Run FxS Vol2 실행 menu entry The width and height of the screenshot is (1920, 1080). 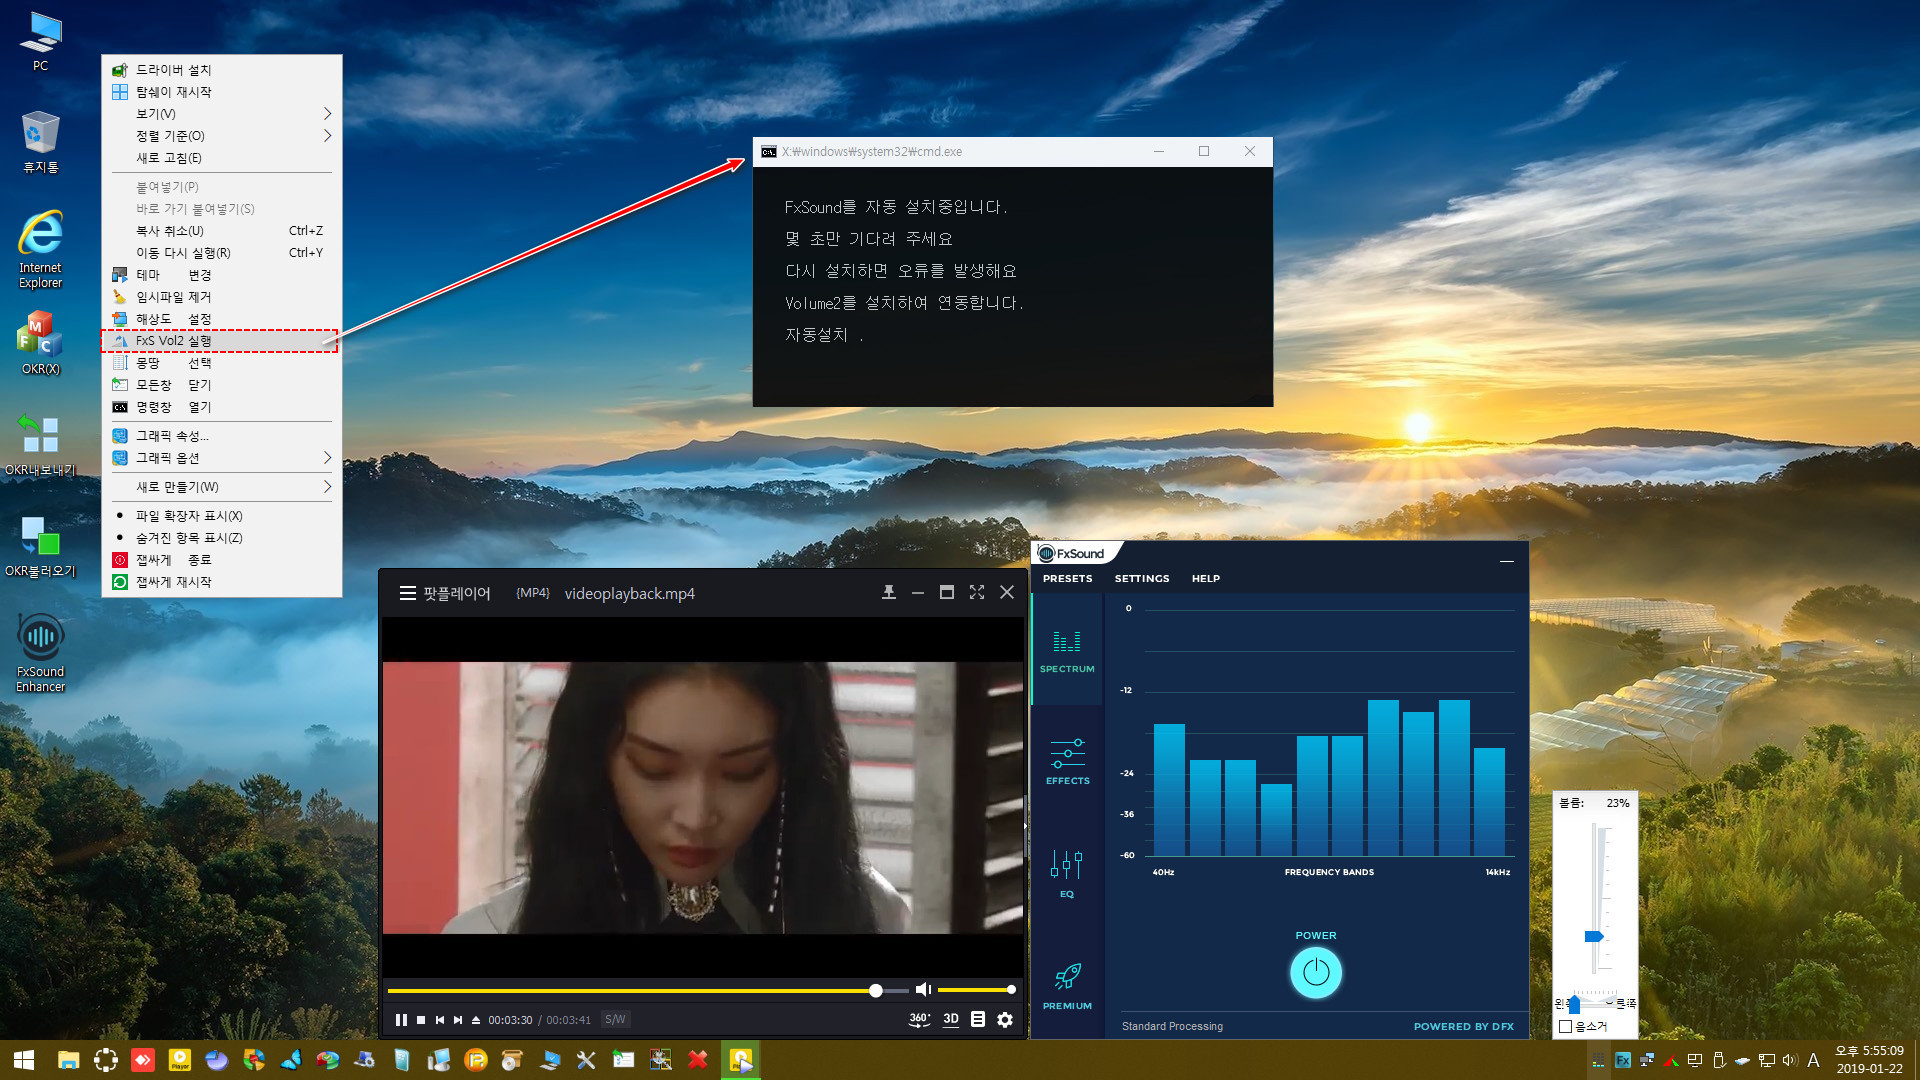click(x=220, y=341)
